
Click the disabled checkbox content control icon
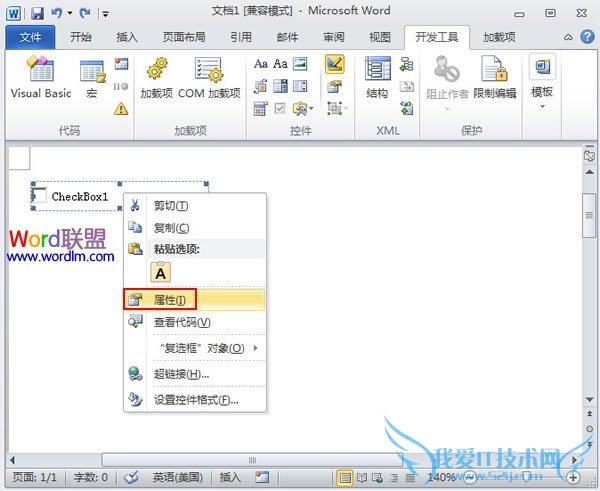[x=280, y=109]
